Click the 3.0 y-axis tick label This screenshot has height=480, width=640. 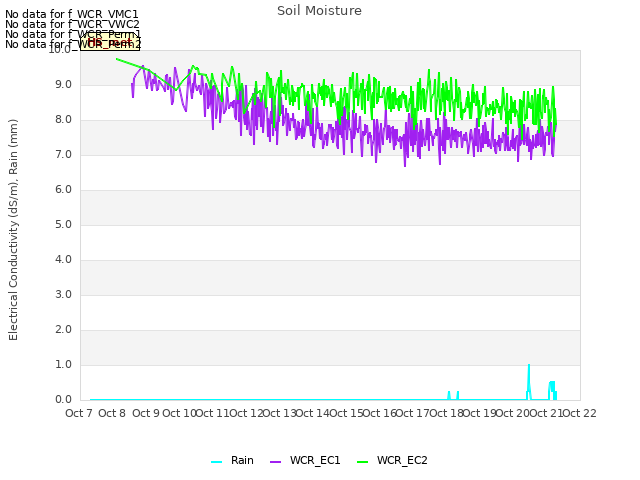tap(63, 295)
